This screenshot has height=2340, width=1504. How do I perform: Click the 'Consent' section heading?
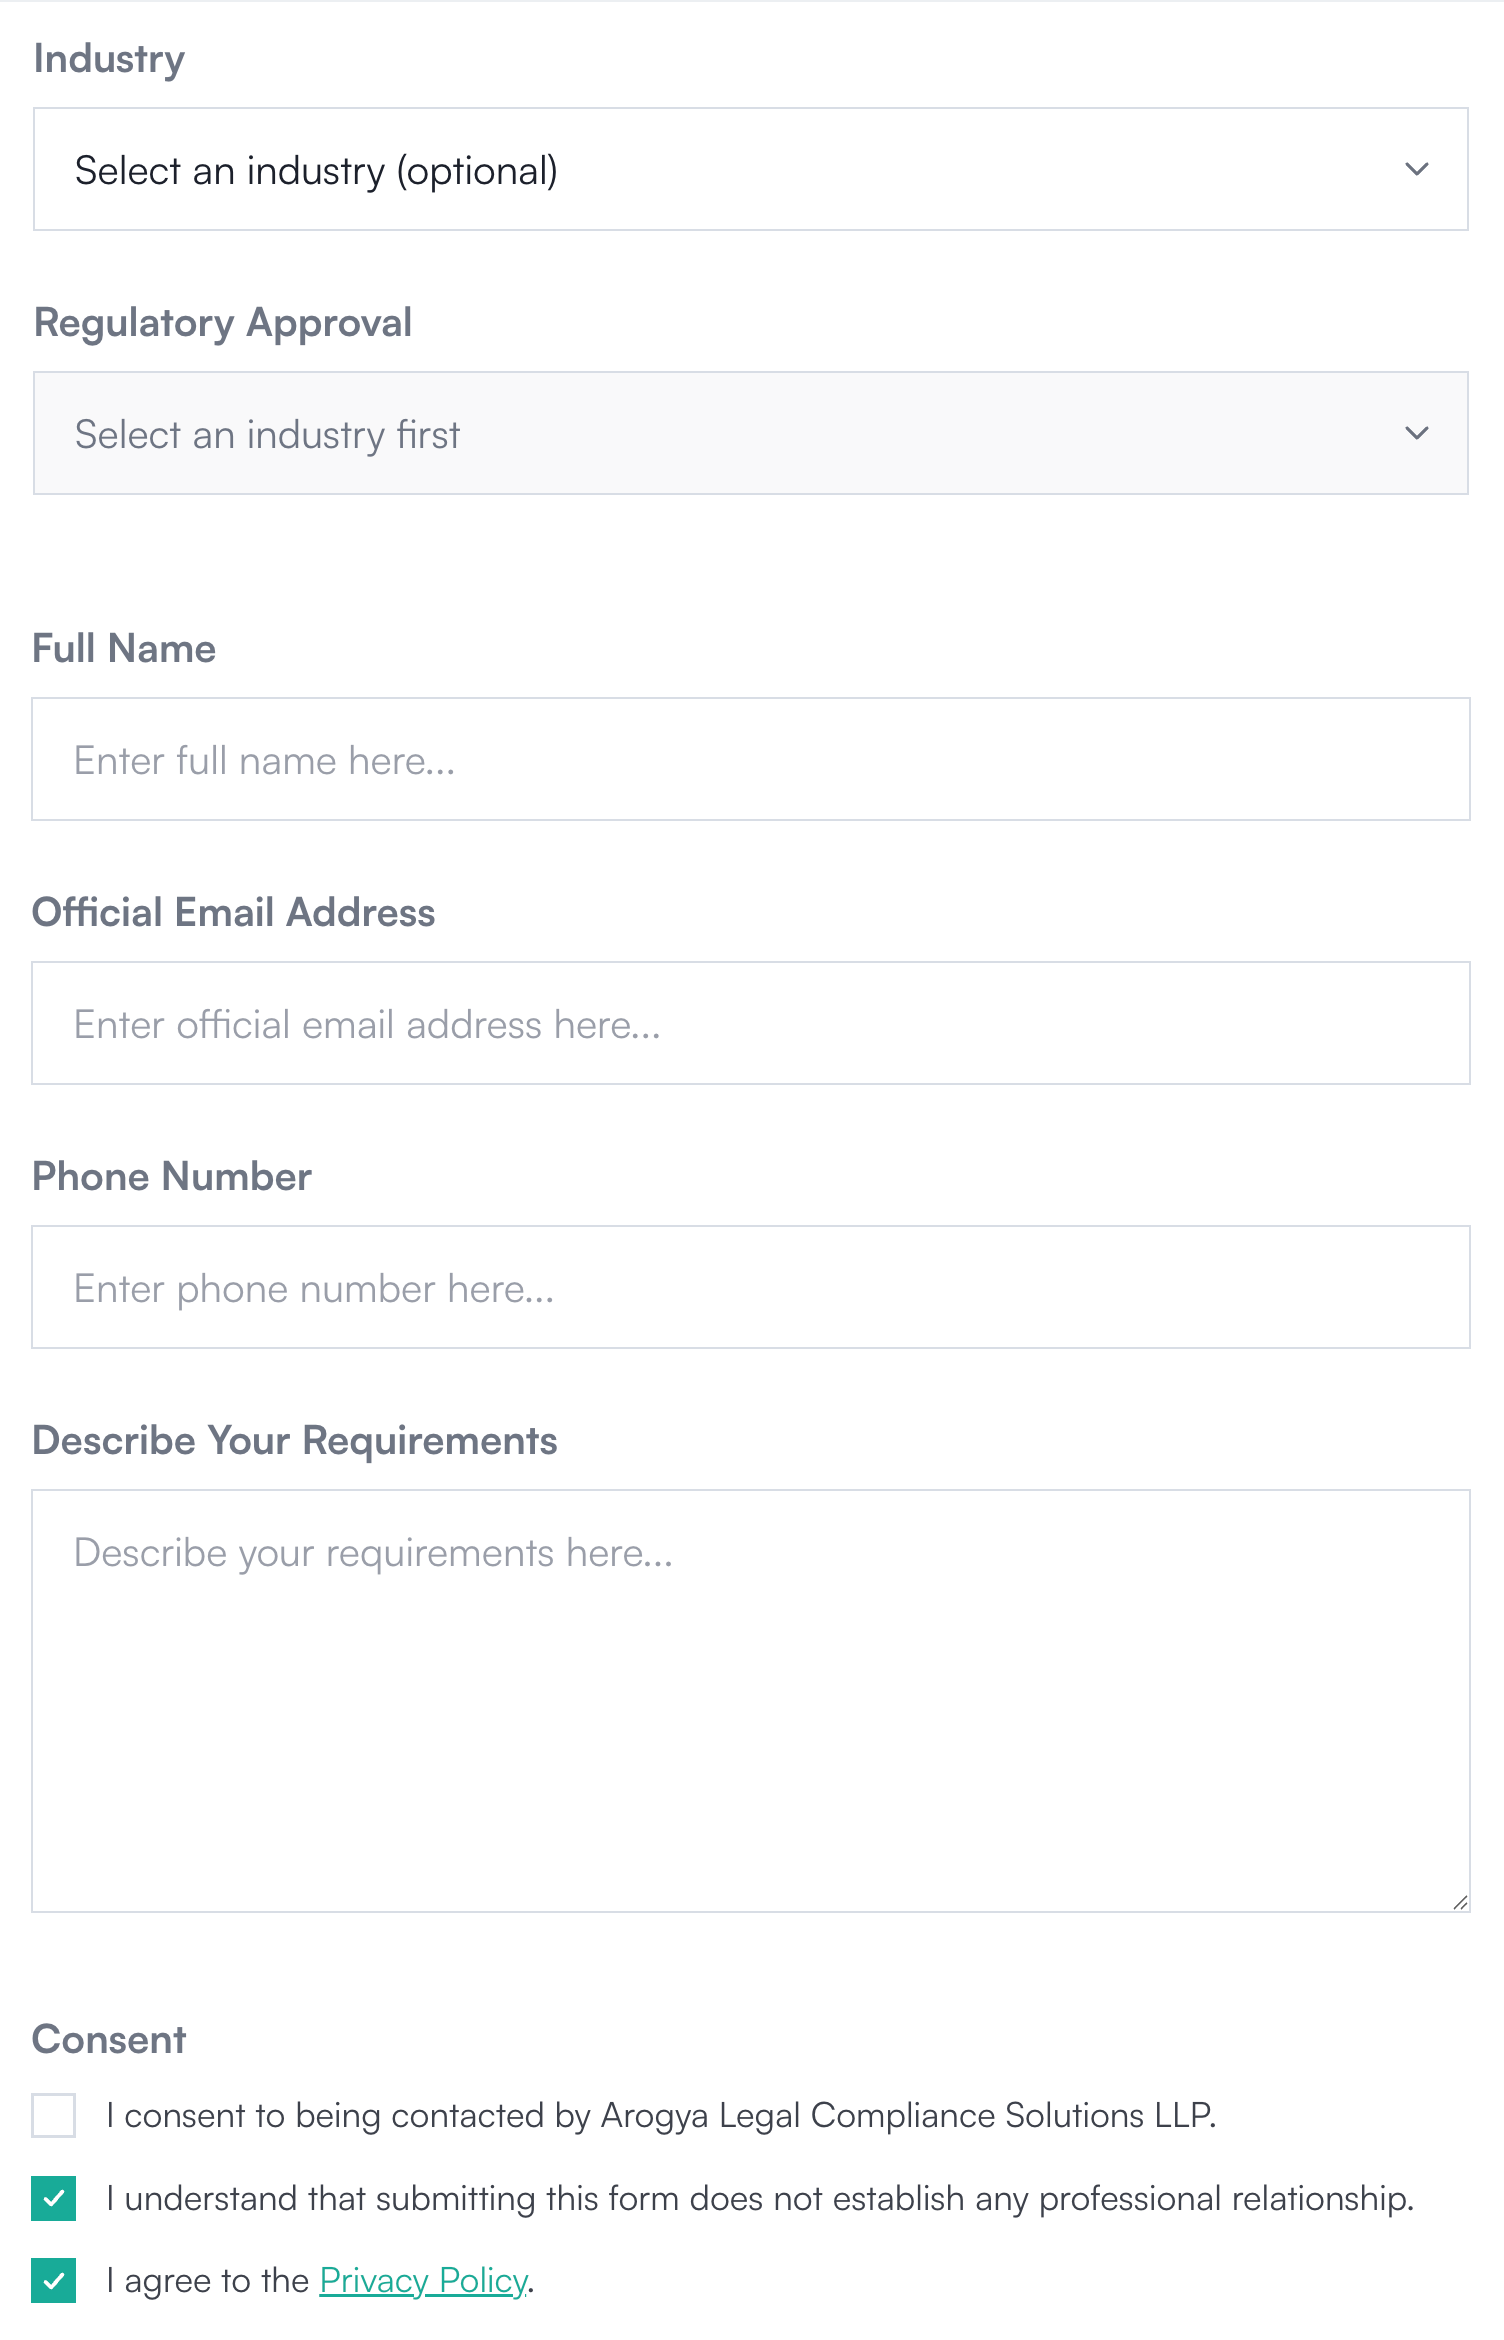point(109,2039)
